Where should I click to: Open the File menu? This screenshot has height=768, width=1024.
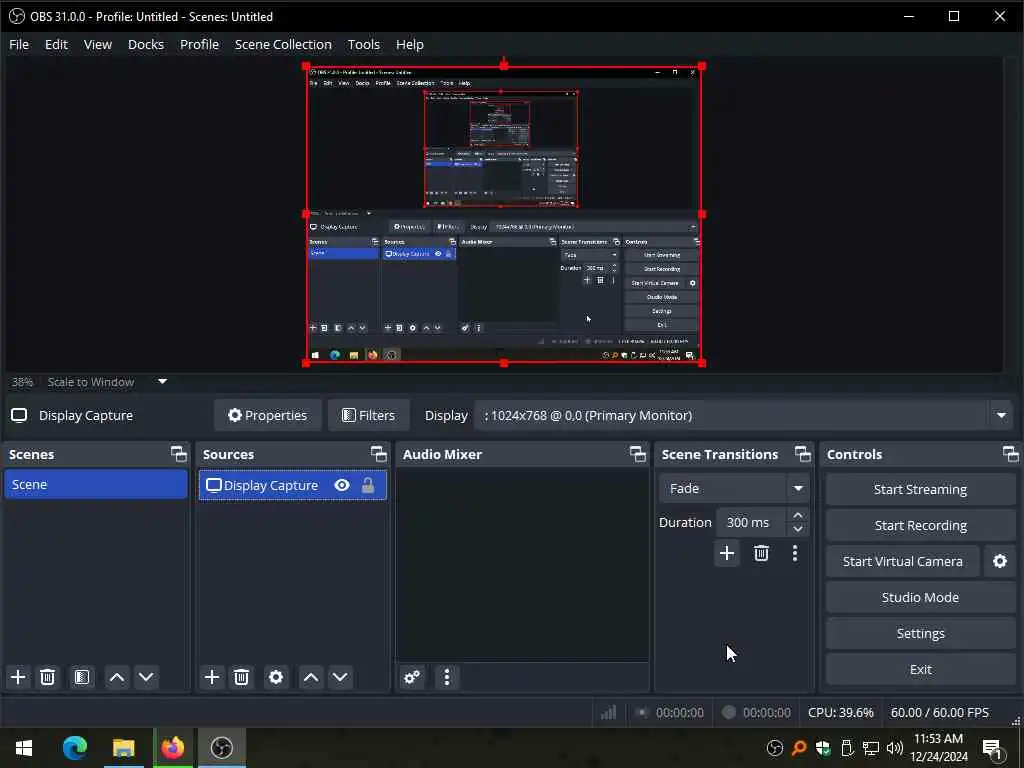coord(19,44)
